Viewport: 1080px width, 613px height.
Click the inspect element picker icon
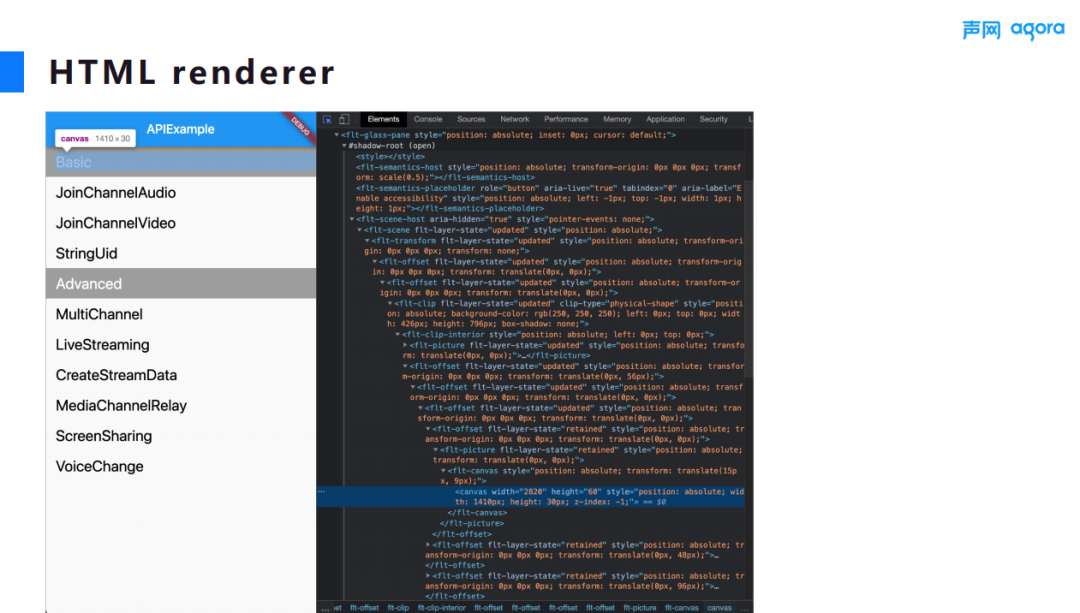327,119
